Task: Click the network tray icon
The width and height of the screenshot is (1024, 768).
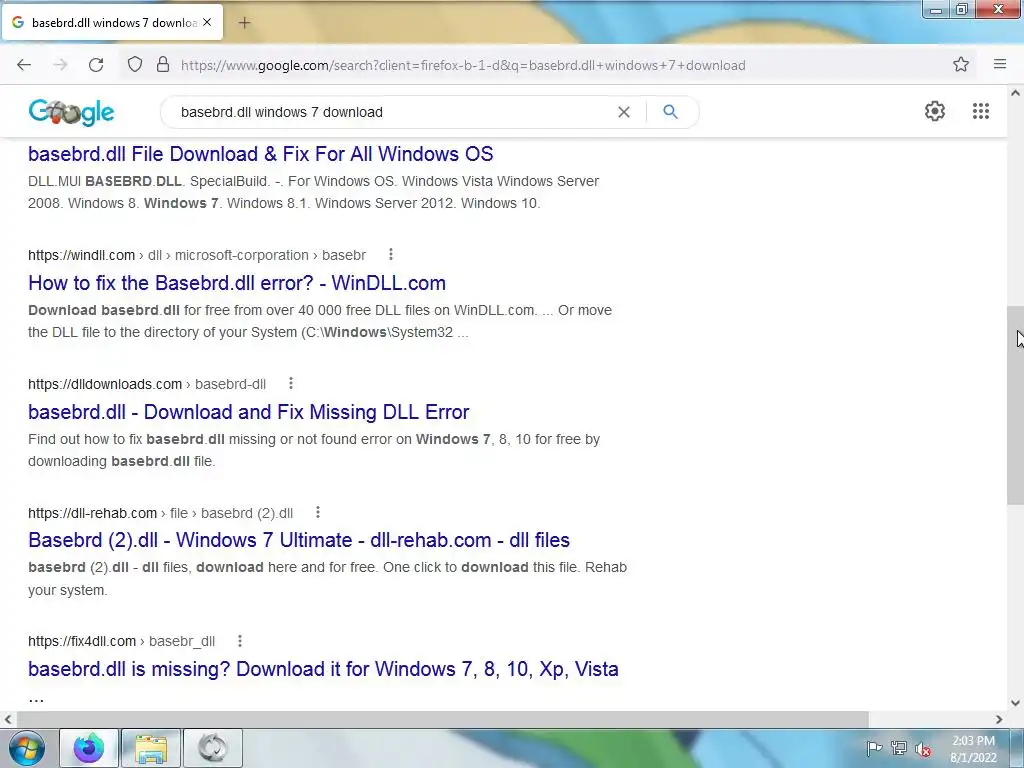Action: pyautogui.click(x=899, y=748)
